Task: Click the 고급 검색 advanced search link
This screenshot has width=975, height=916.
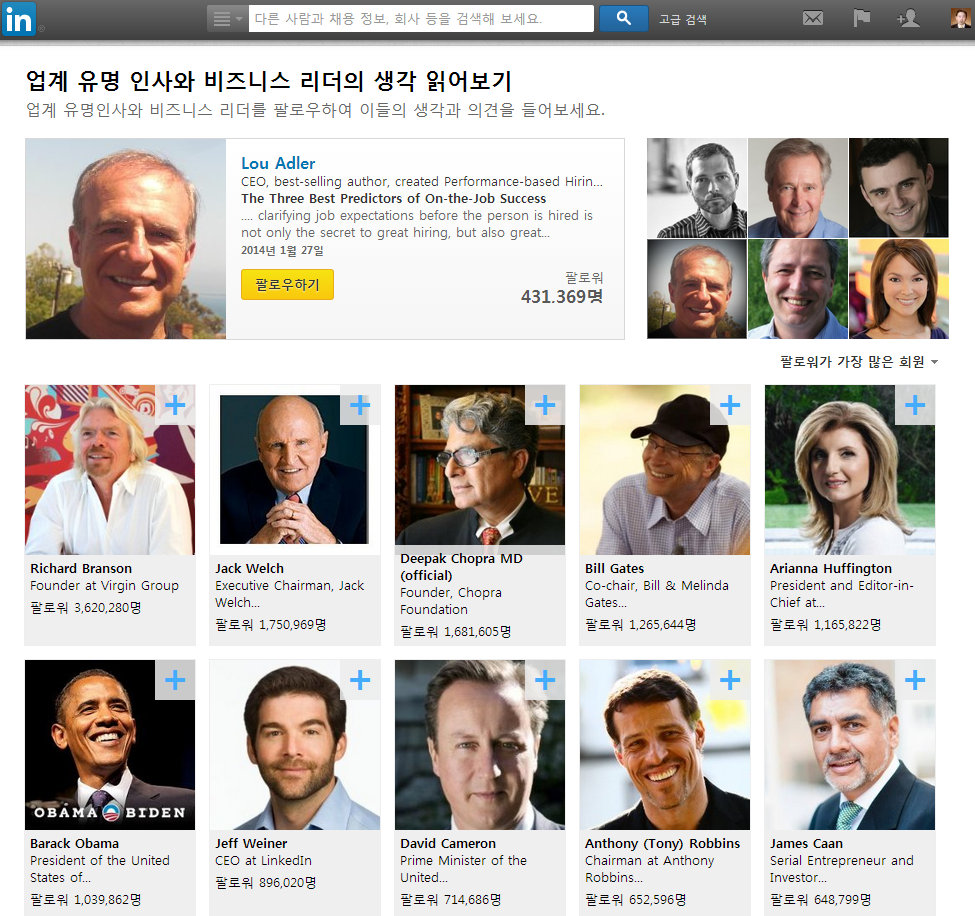Action: click(683, 19)
